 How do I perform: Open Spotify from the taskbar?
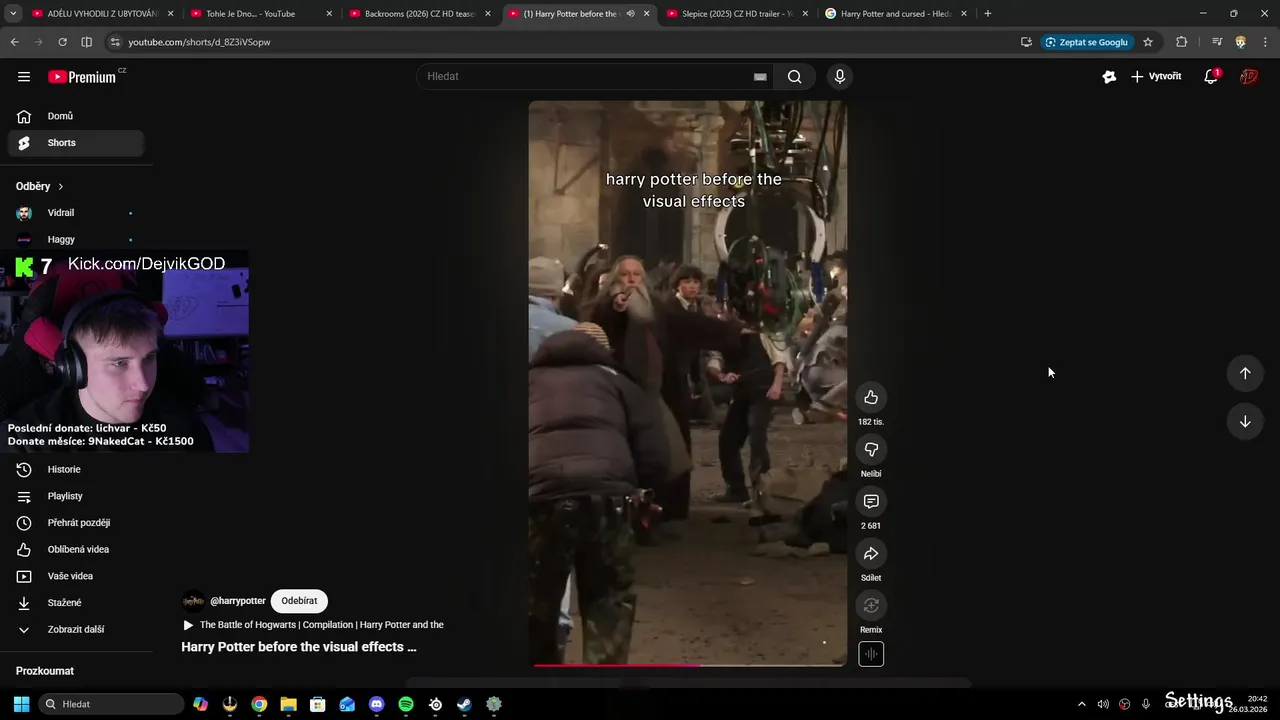[406, 704]
